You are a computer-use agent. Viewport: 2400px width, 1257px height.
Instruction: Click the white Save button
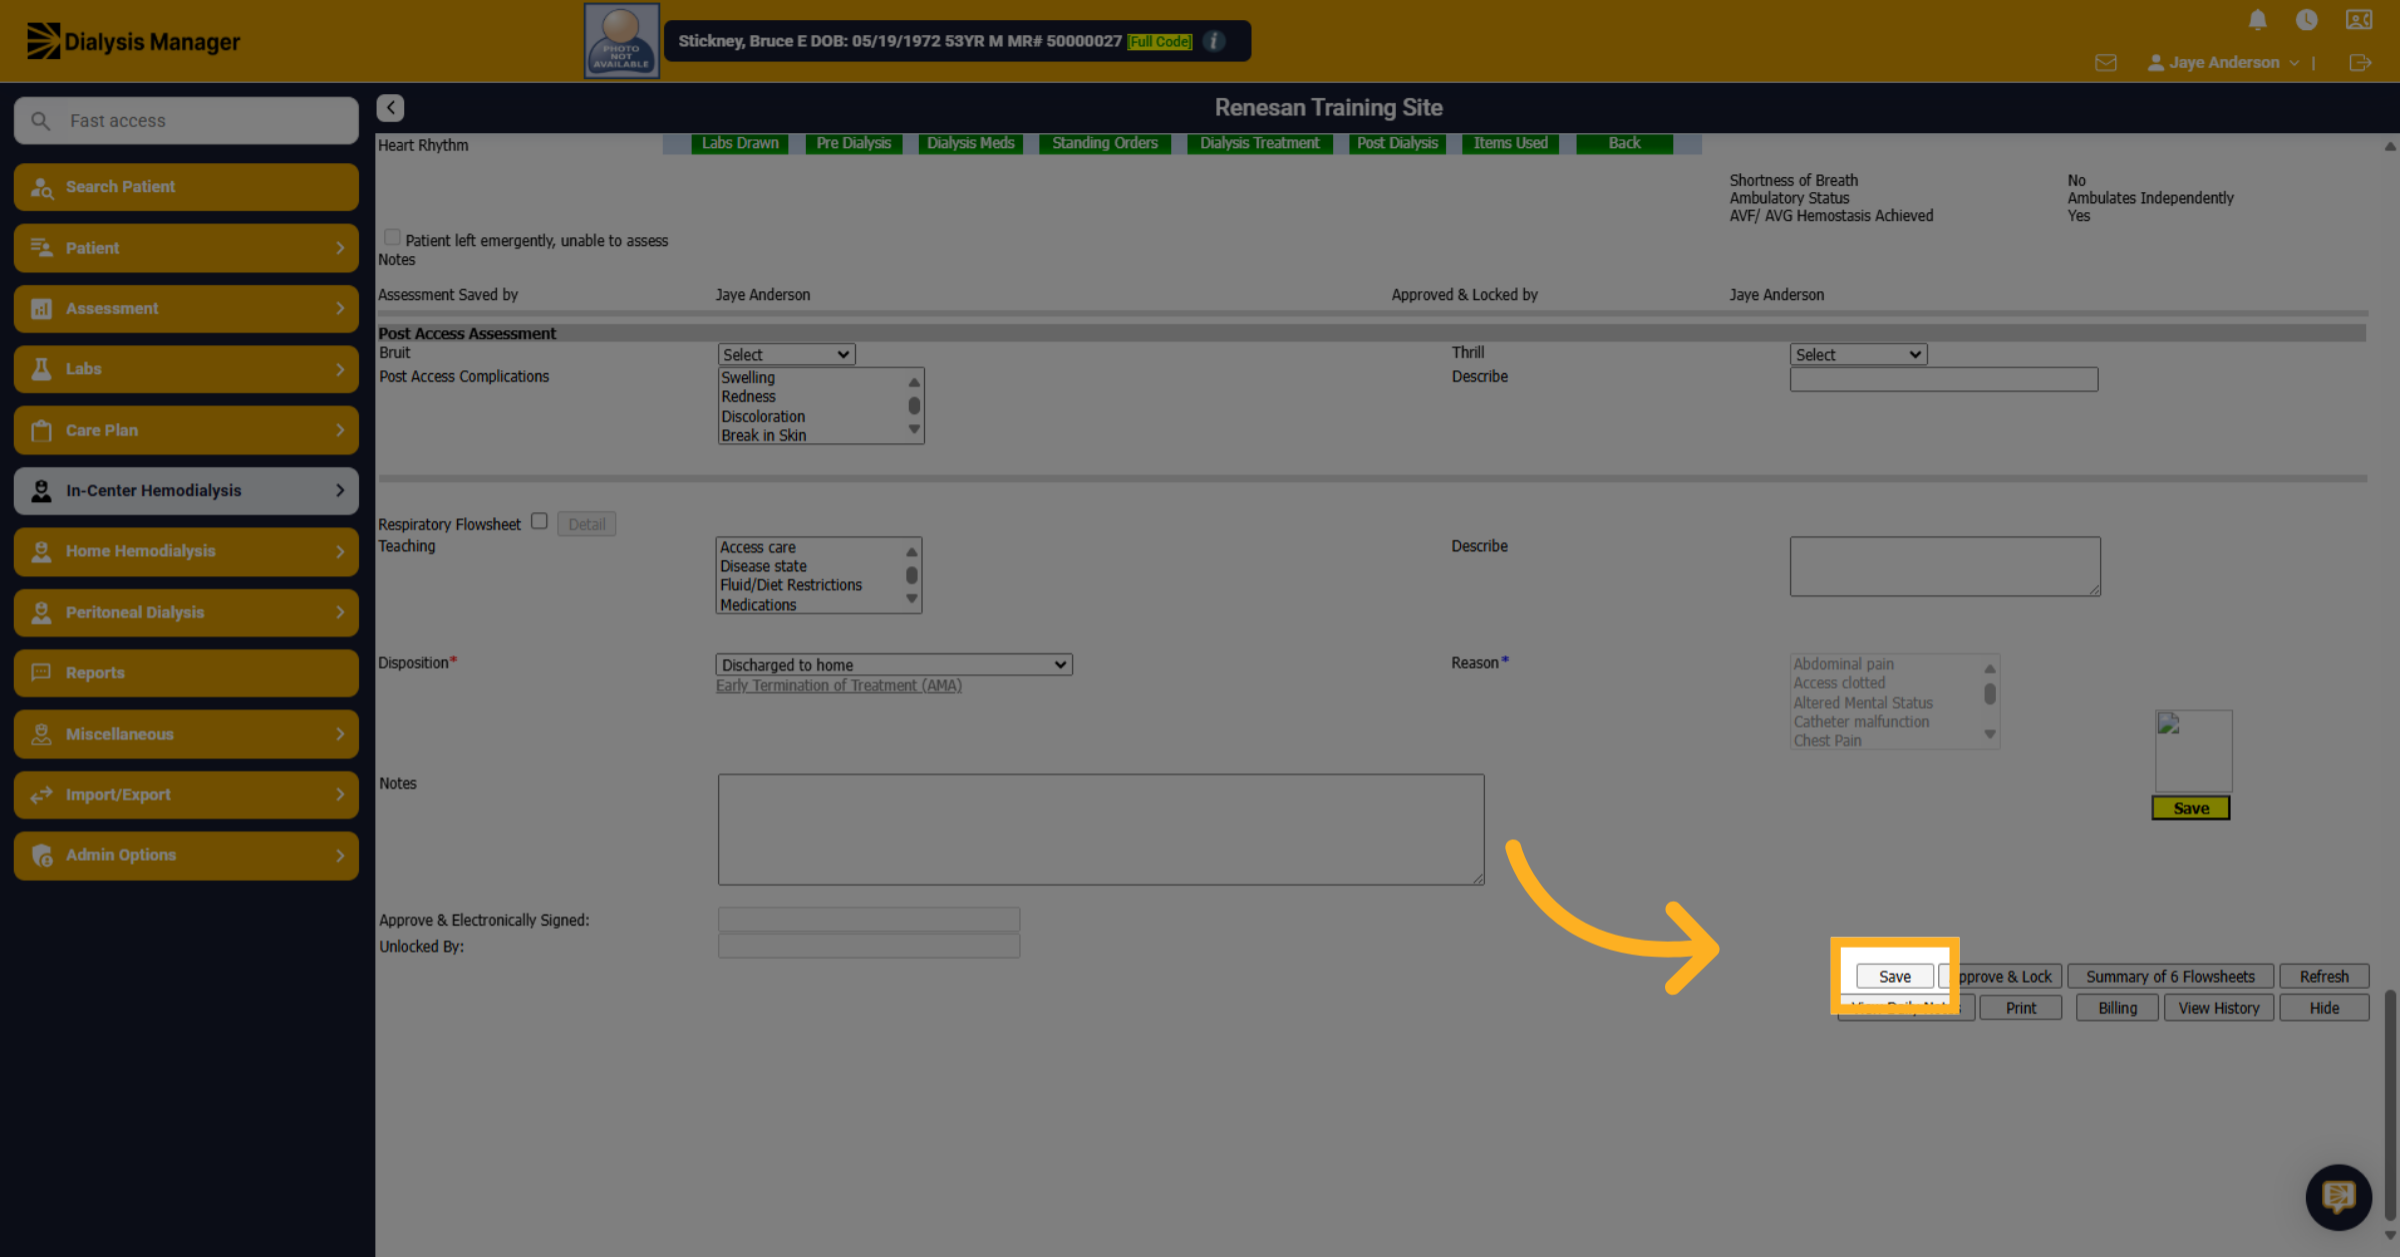click(1894, 977)
